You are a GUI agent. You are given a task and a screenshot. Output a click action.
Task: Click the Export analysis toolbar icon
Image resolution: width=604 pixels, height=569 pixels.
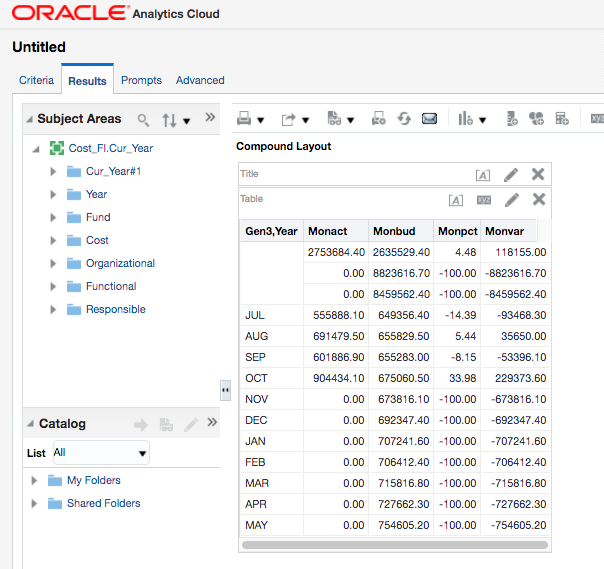(289, 119)
